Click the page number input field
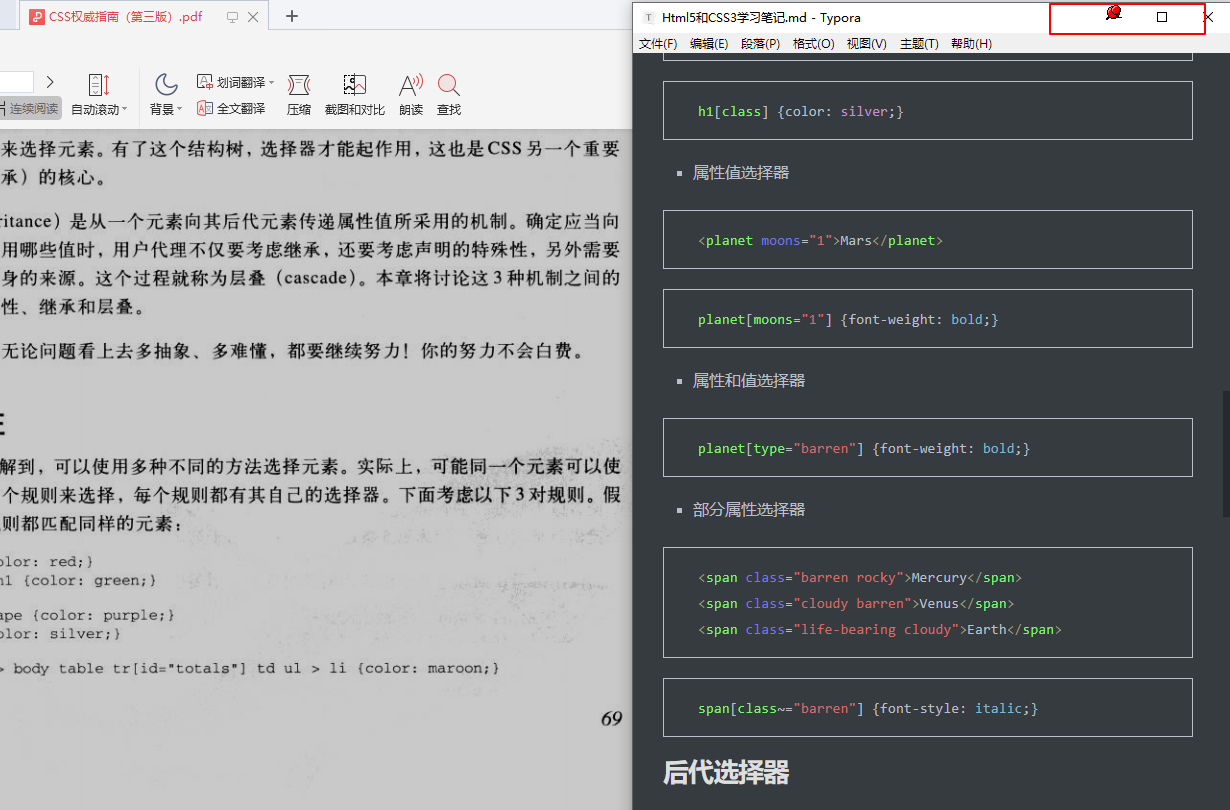The height and width of the screenshot is (810, 1230). (x=17, y=82)
